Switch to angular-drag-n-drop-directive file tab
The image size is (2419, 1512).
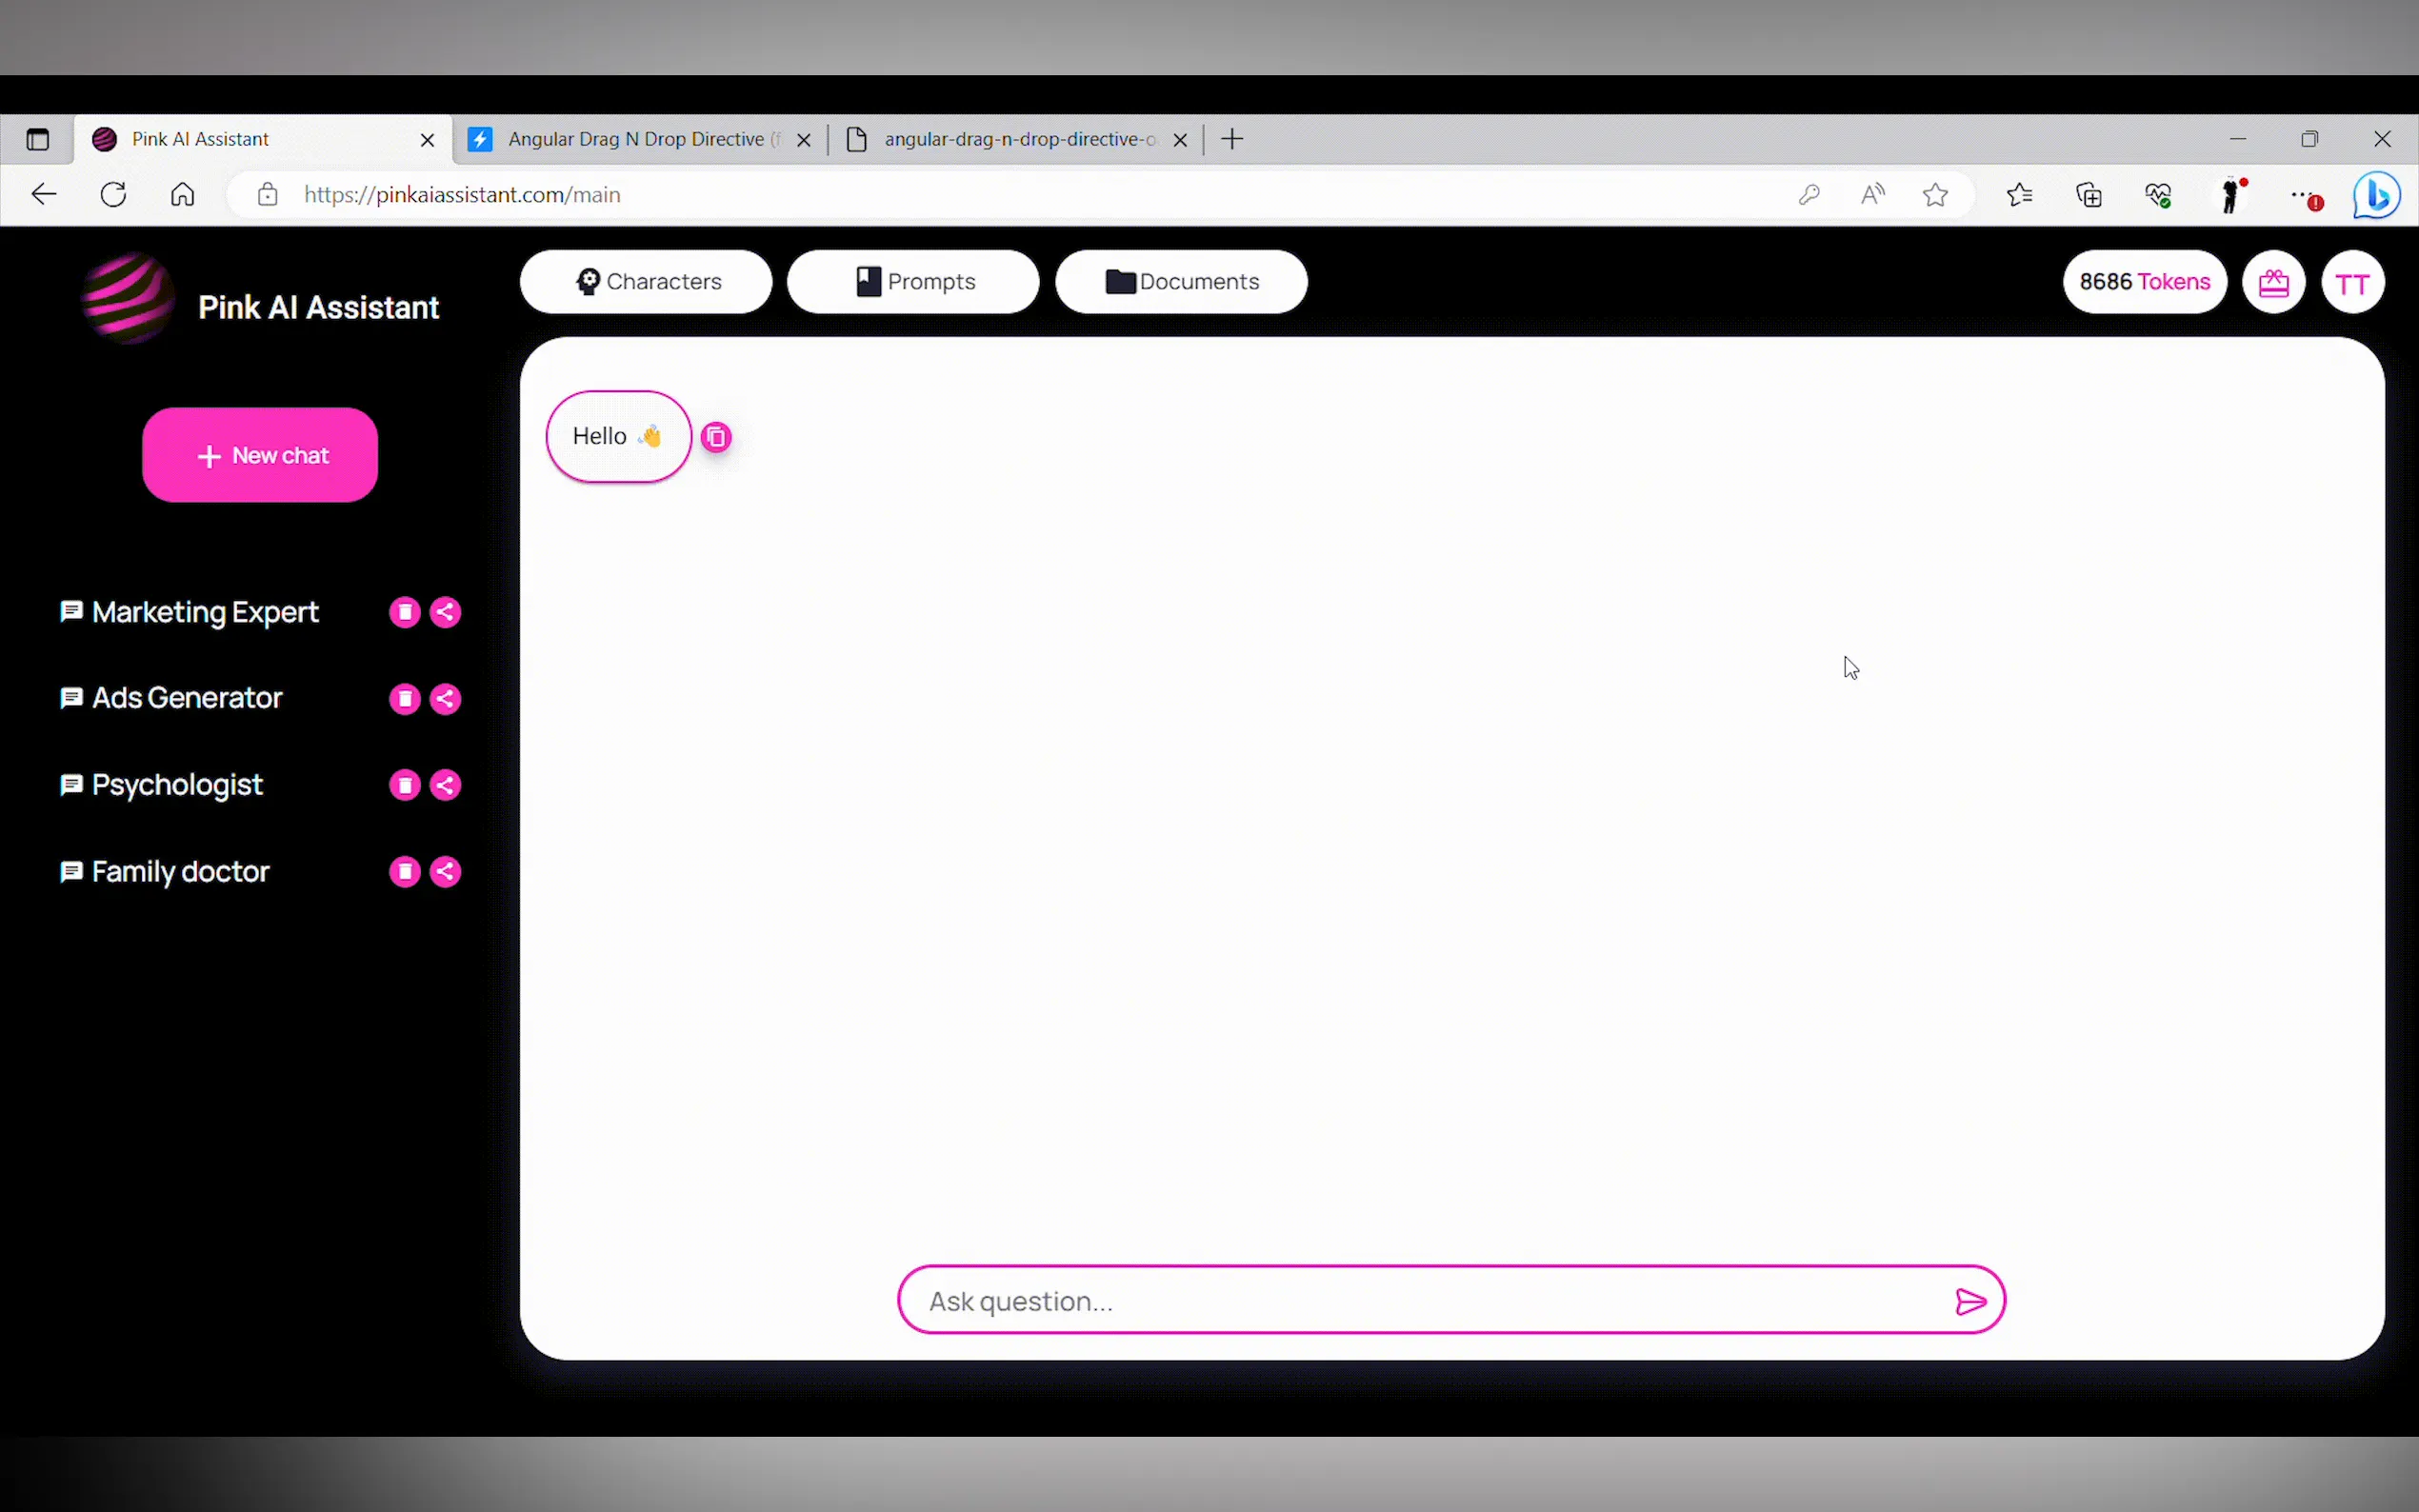pyautogui.click(x=1018, y=139)
